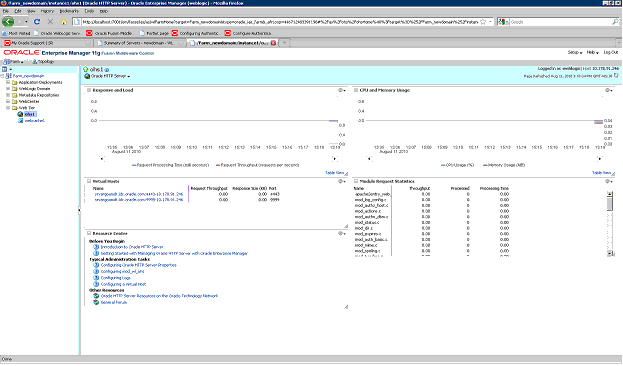The height and width of the screenshot is (366, 623).
Task: Open navigation tree view options icon
Action: (7, 69)
